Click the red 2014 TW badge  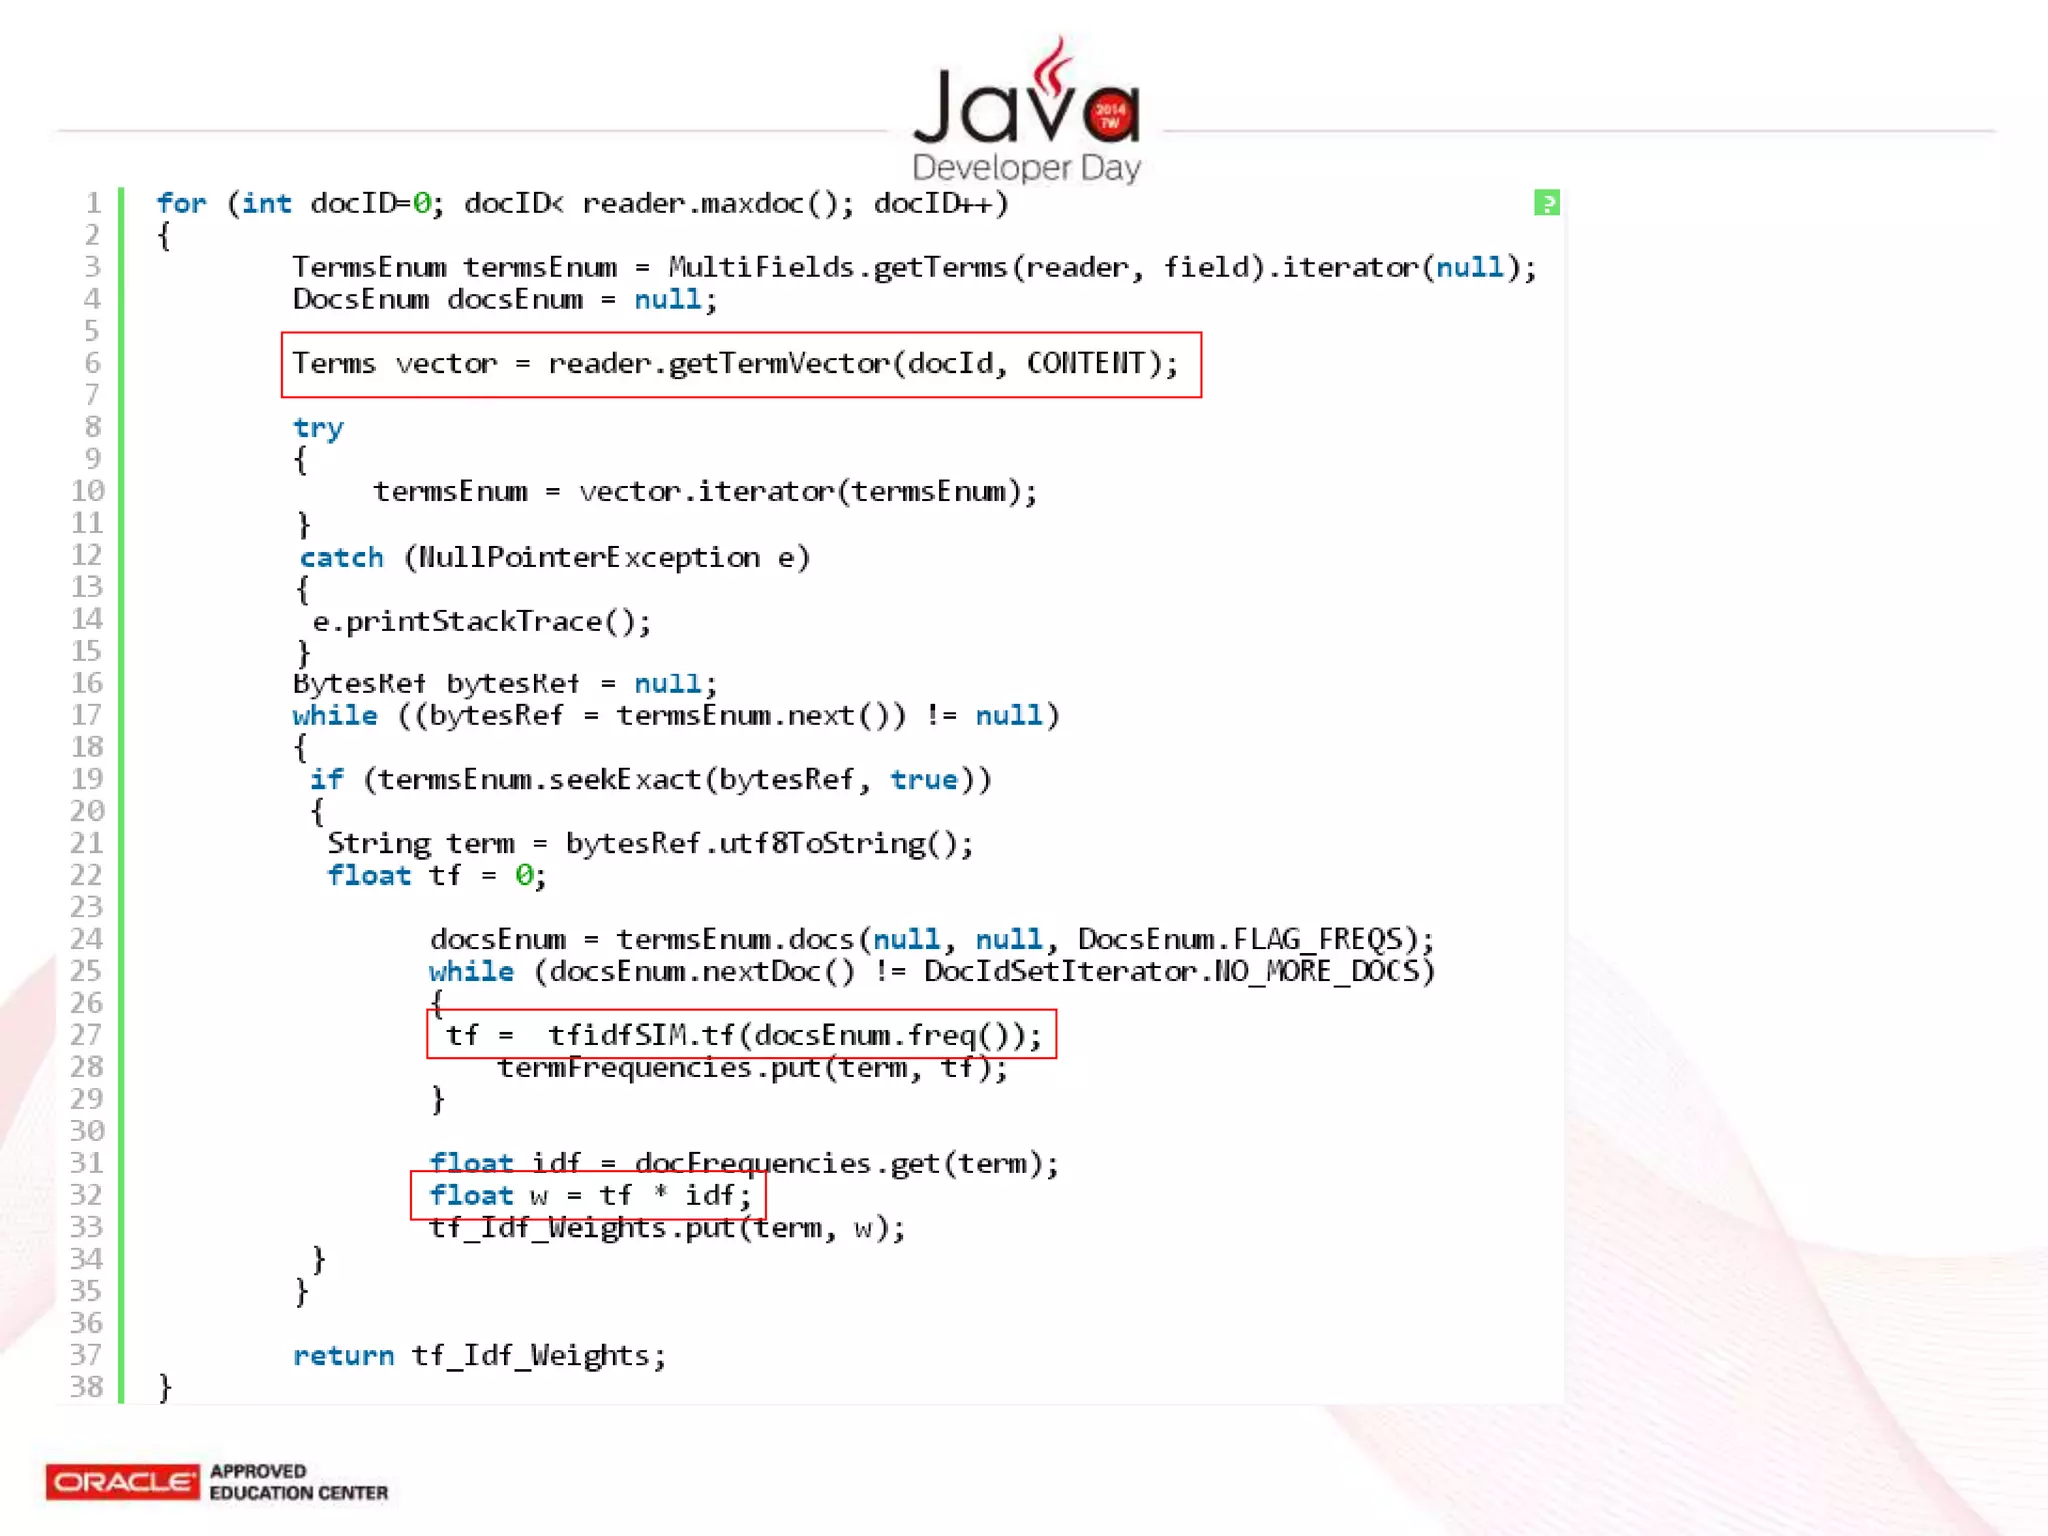coord(1110,115)
